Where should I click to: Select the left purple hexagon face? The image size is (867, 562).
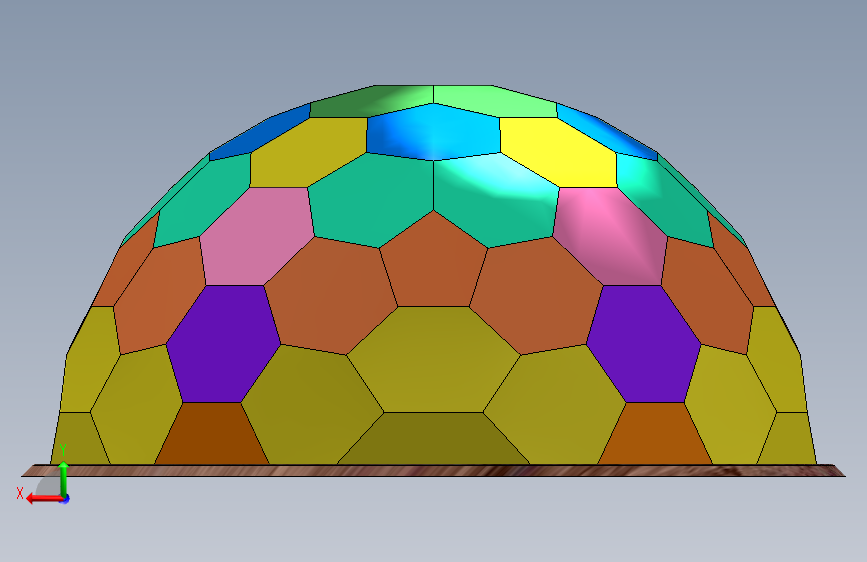click(223, 344)
